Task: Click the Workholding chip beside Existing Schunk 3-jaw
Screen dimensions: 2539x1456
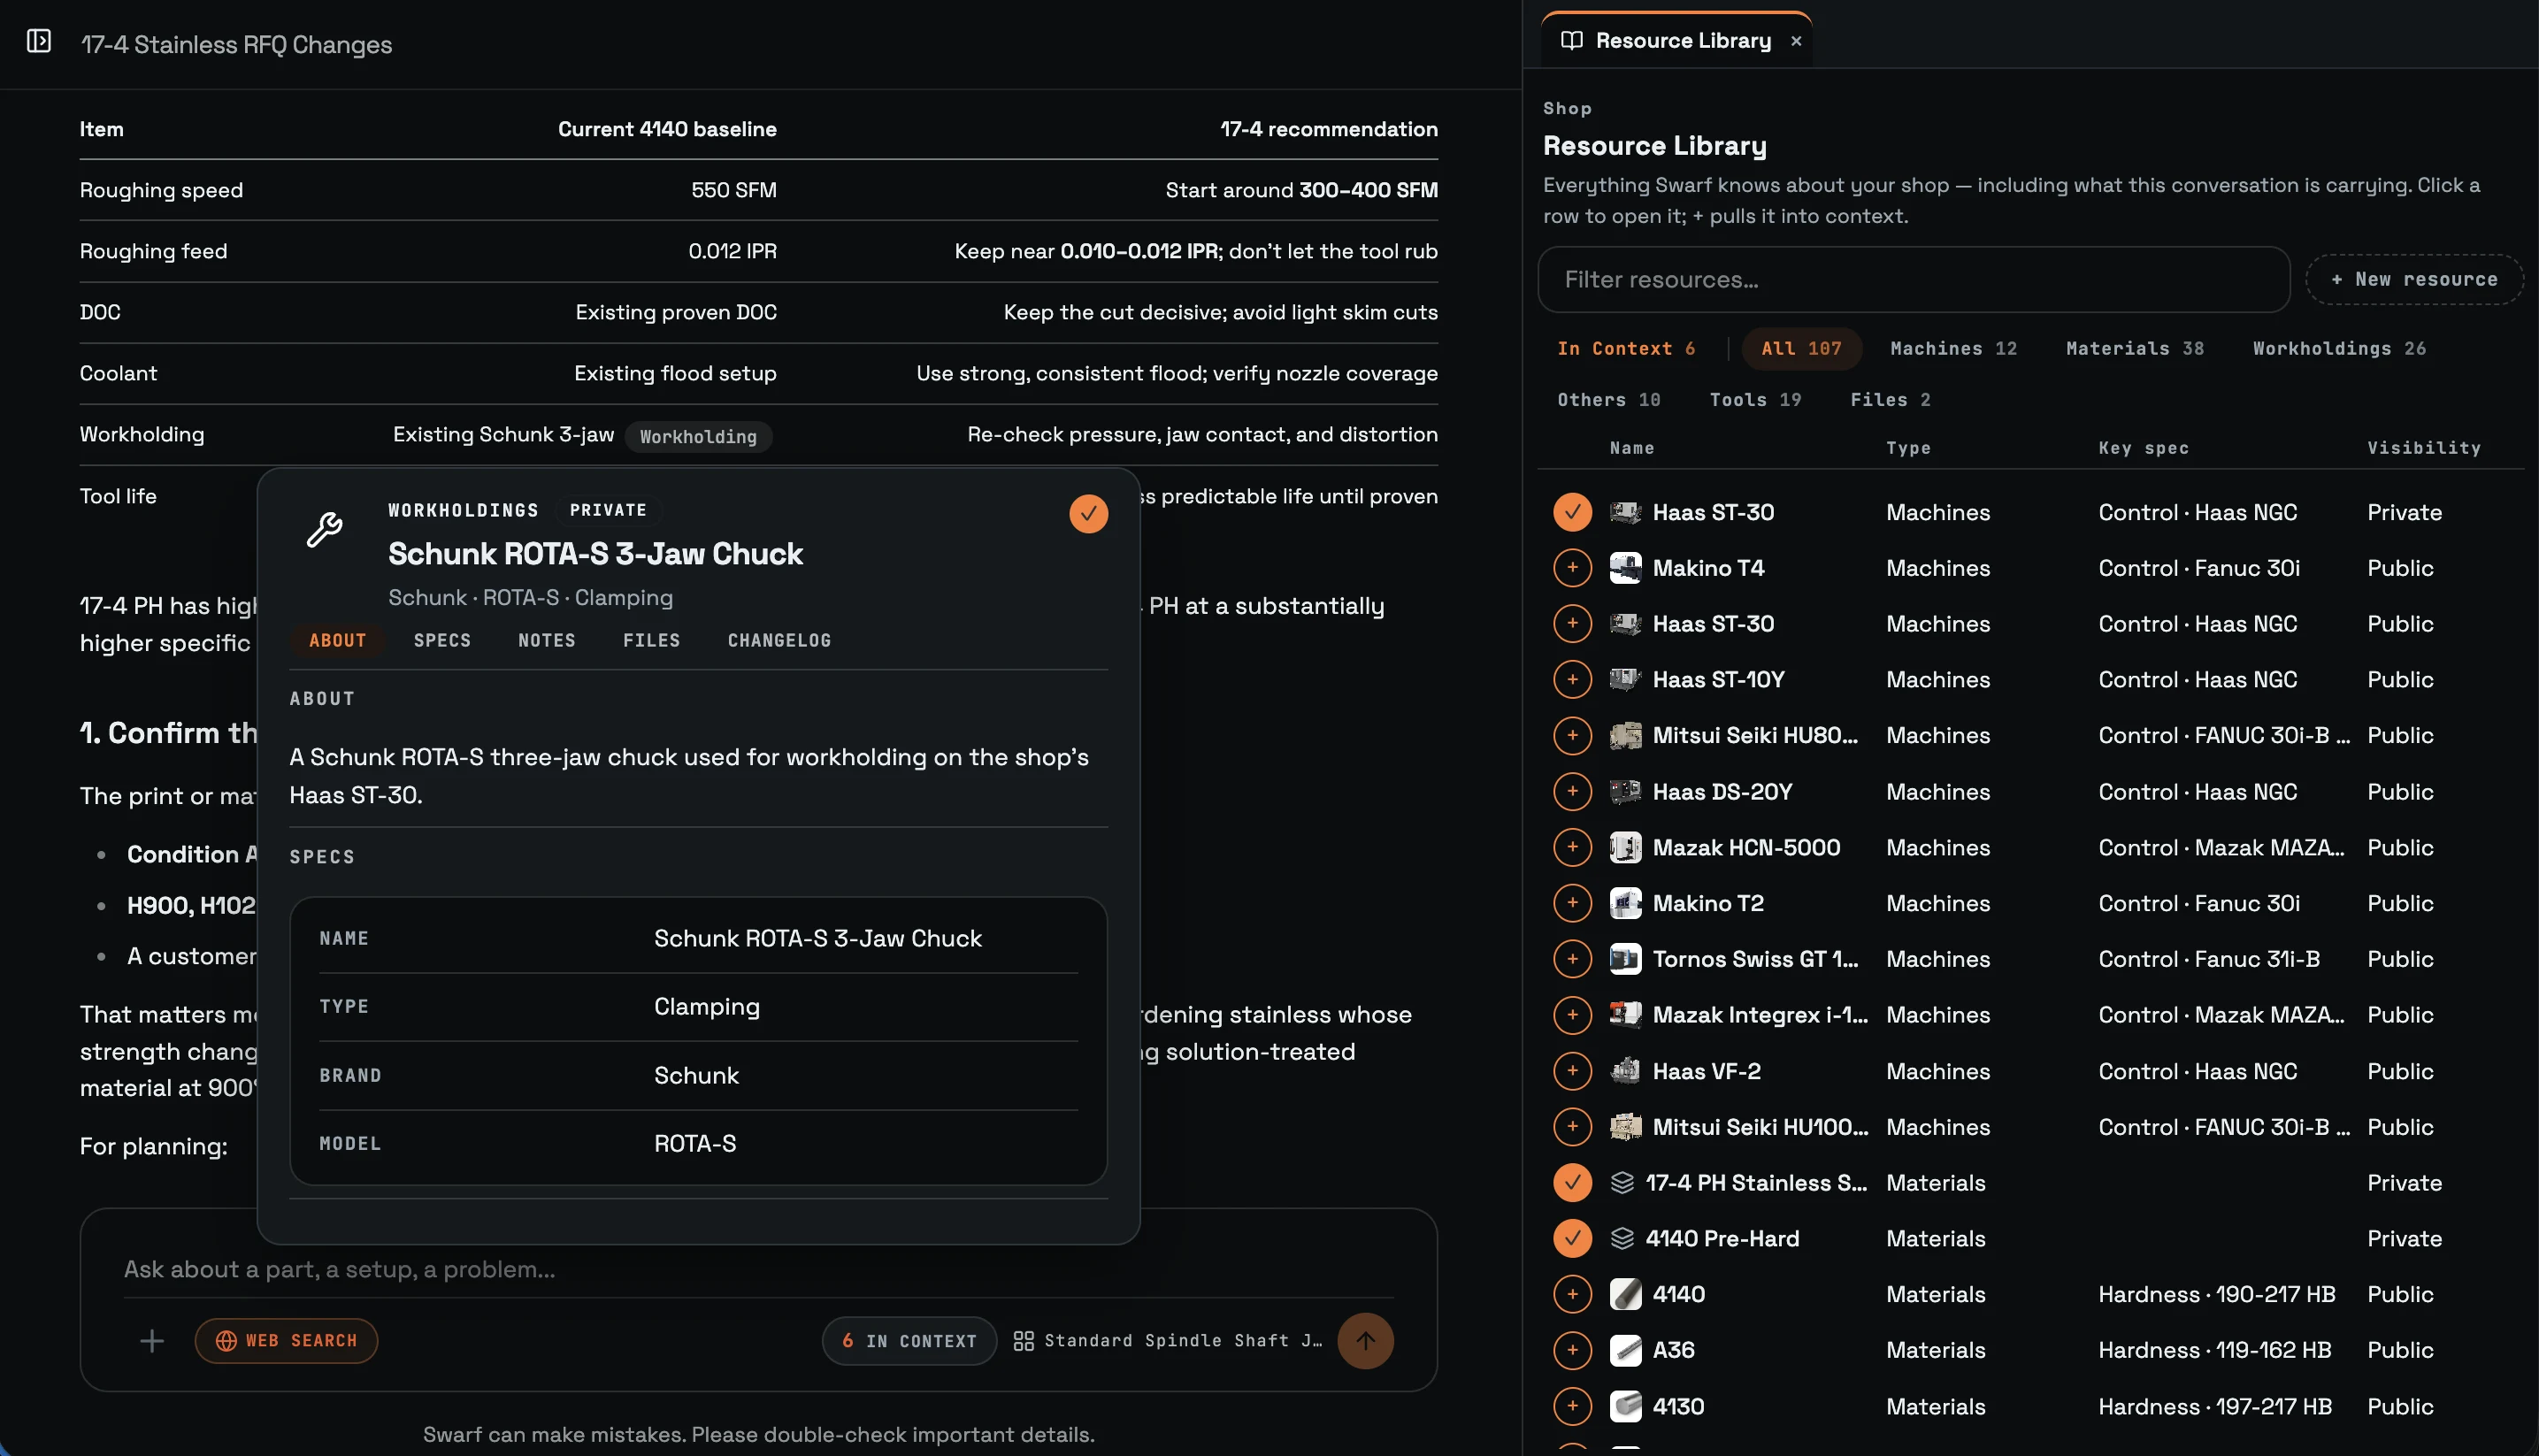Action: point(698,437)
